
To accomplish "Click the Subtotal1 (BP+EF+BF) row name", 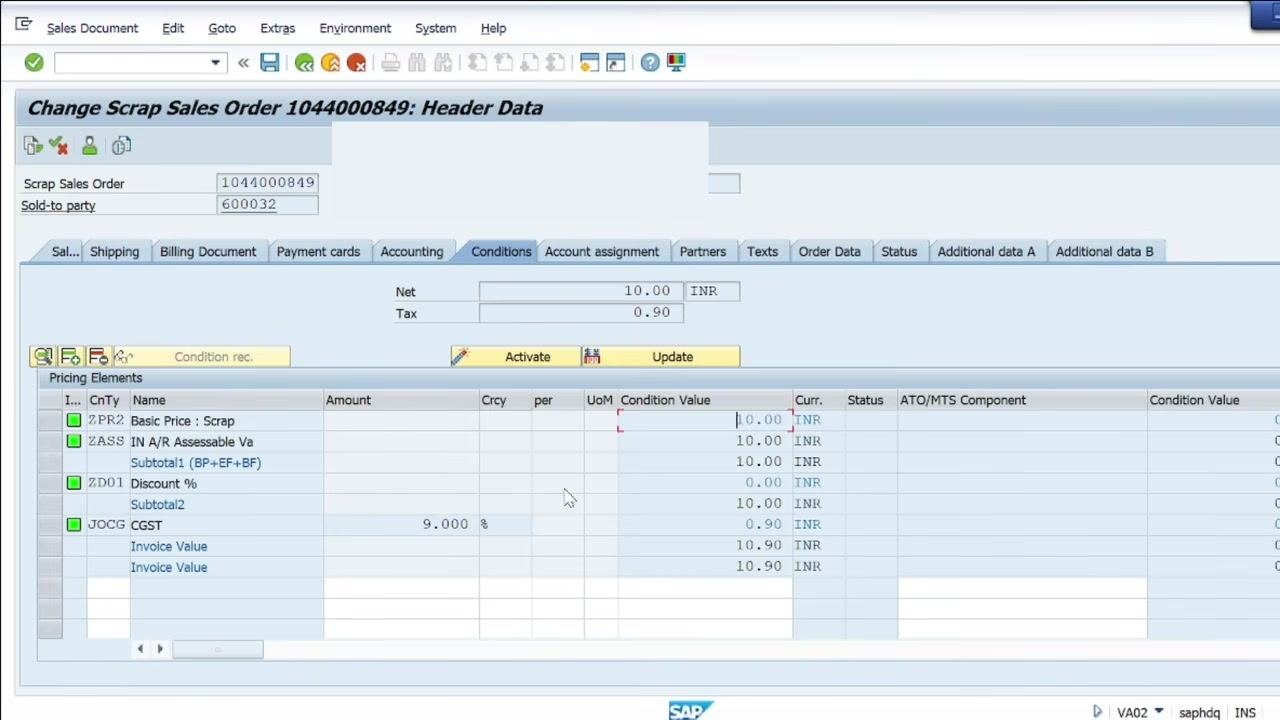I will point(195,463).
